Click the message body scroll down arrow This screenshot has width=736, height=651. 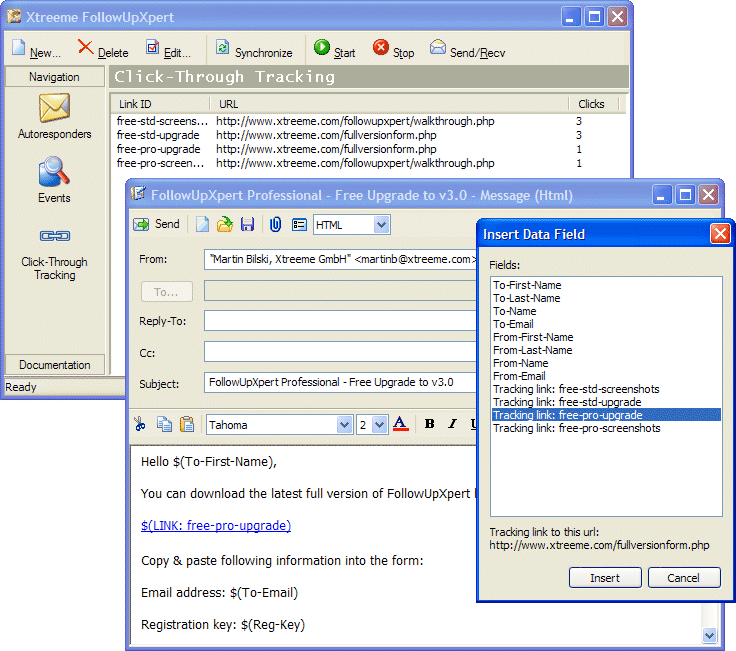(x=709, y=636)
